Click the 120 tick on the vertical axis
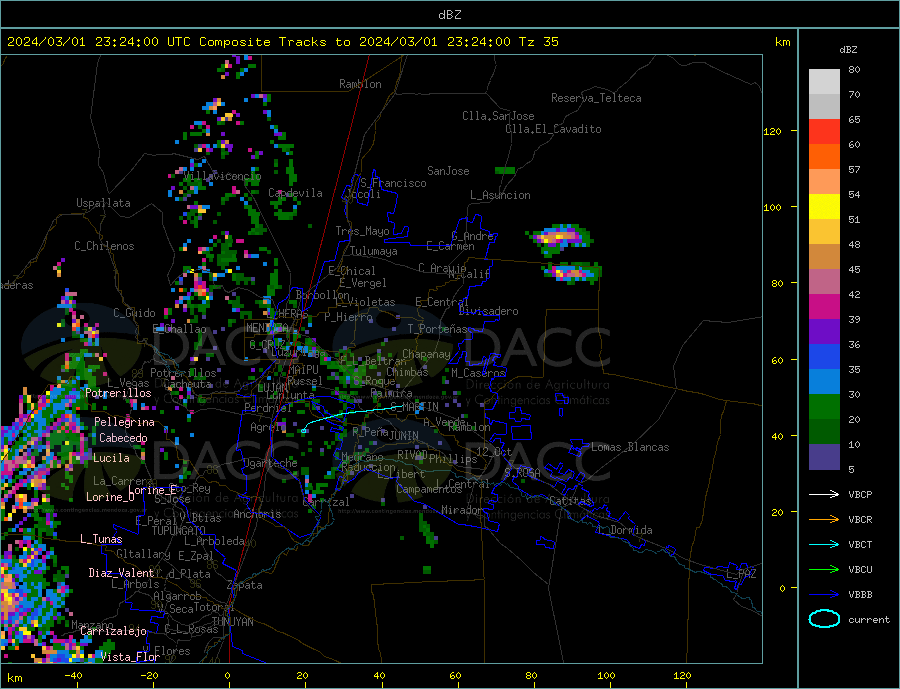Viewport: 900px width, 689px height. point(773,131)
